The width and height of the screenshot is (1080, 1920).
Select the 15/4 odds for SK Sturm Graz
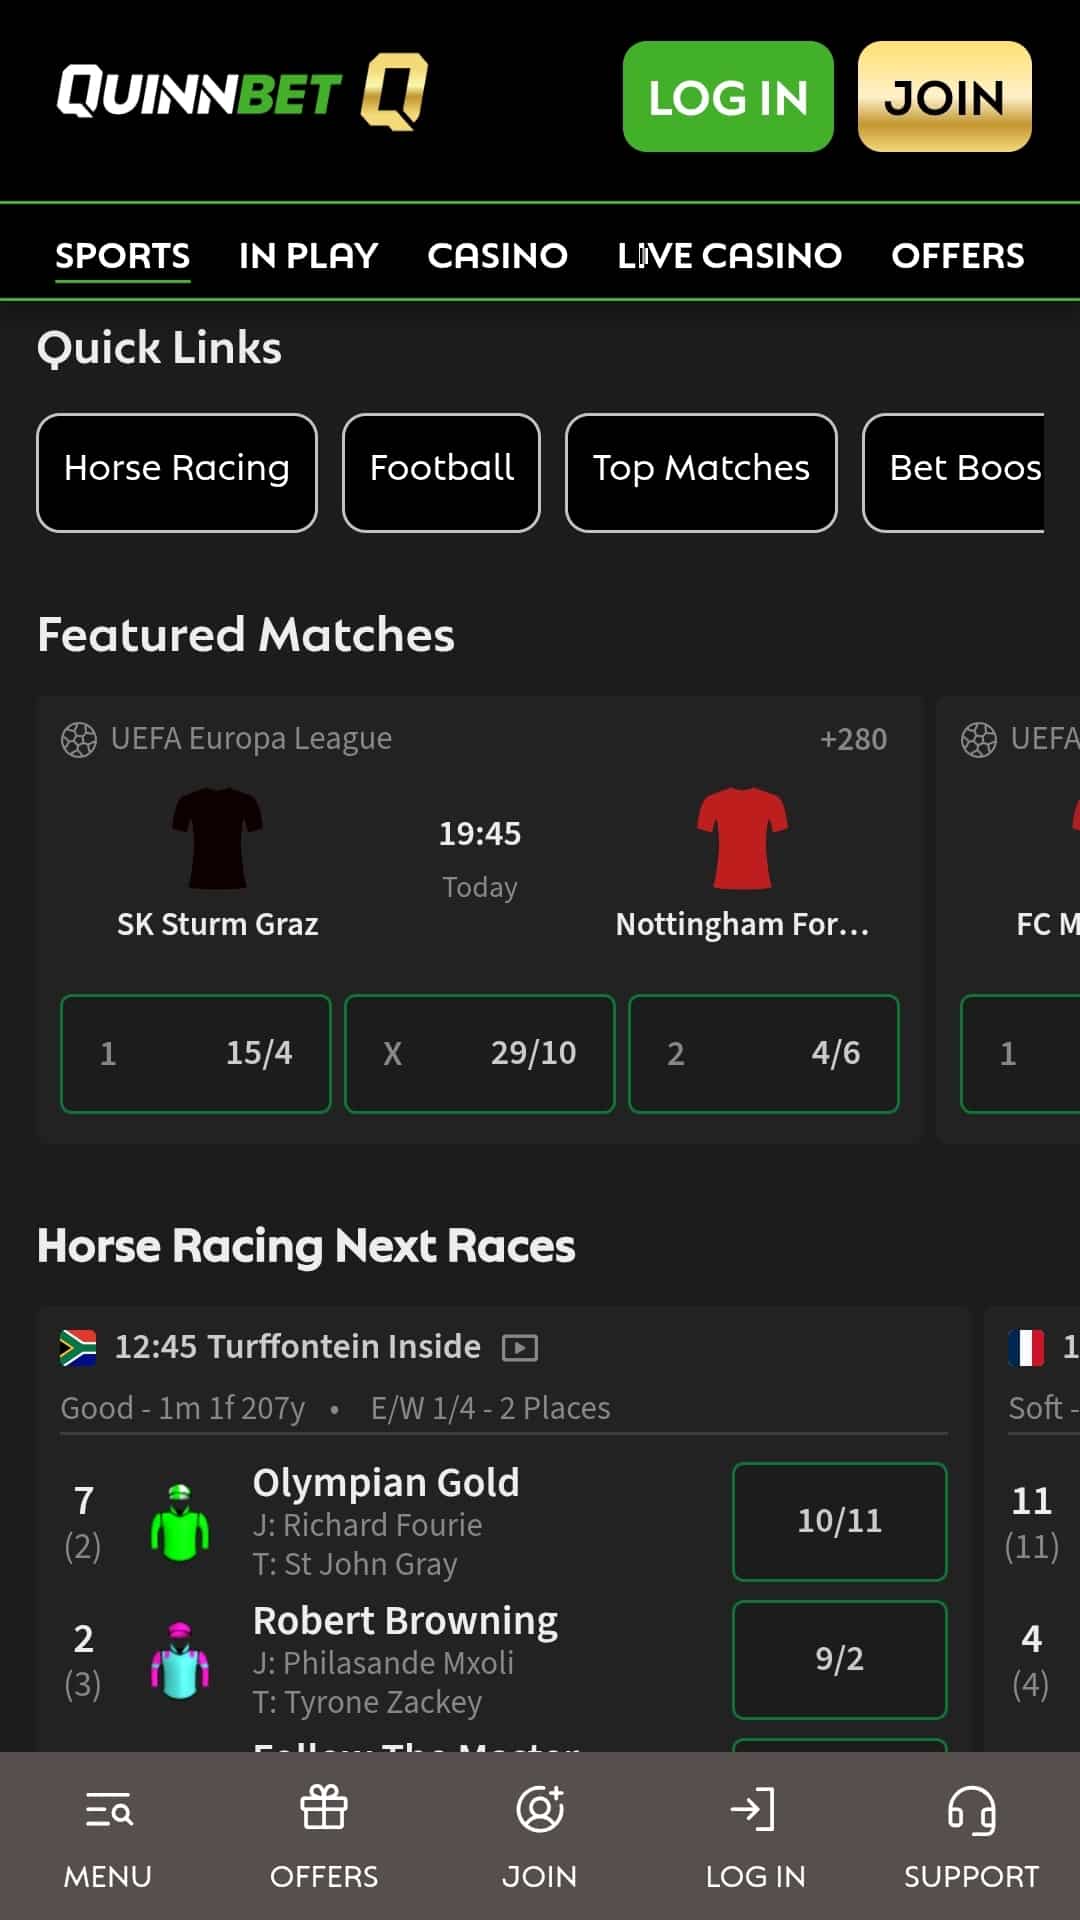(196, 1053)
